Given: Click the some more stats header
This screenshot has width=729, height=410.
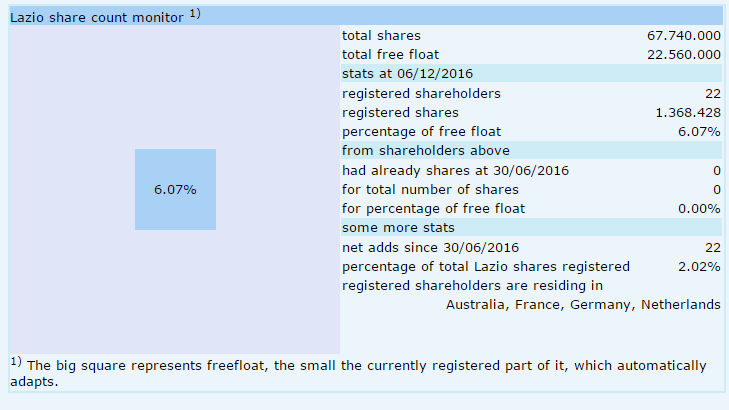Looking at the screenshot, I should pyautogui.click(x=392, y=227).
